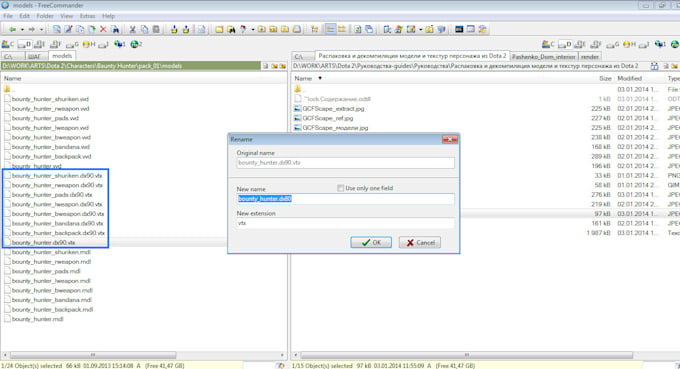The image size is (680, 369).
Task: Switch to the Pashenko_Dom_interior tab
Action: (x=543, y=57)
